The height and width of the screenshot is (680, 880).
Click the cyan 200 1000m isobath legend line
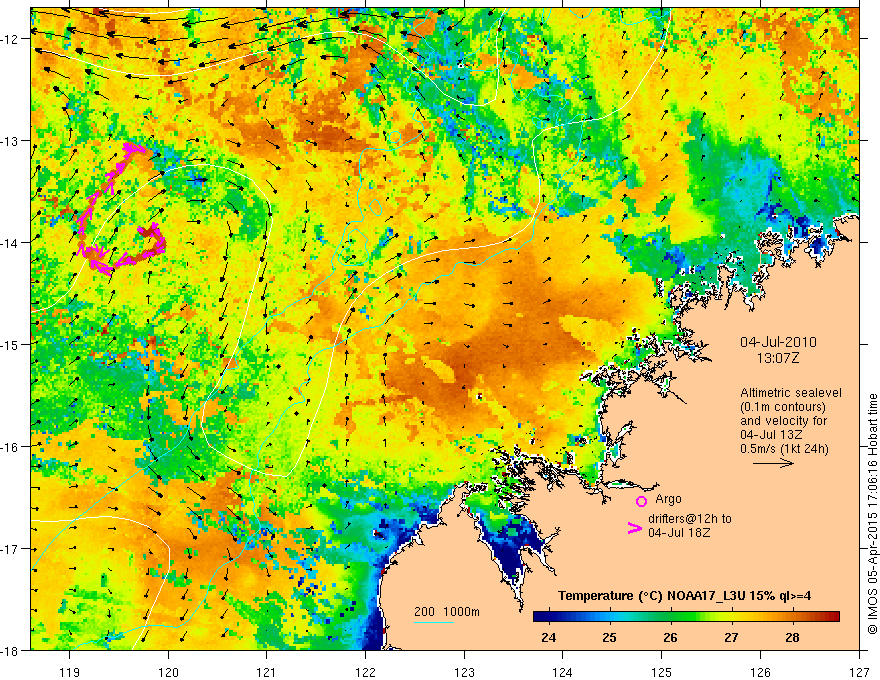pos(434,622)
